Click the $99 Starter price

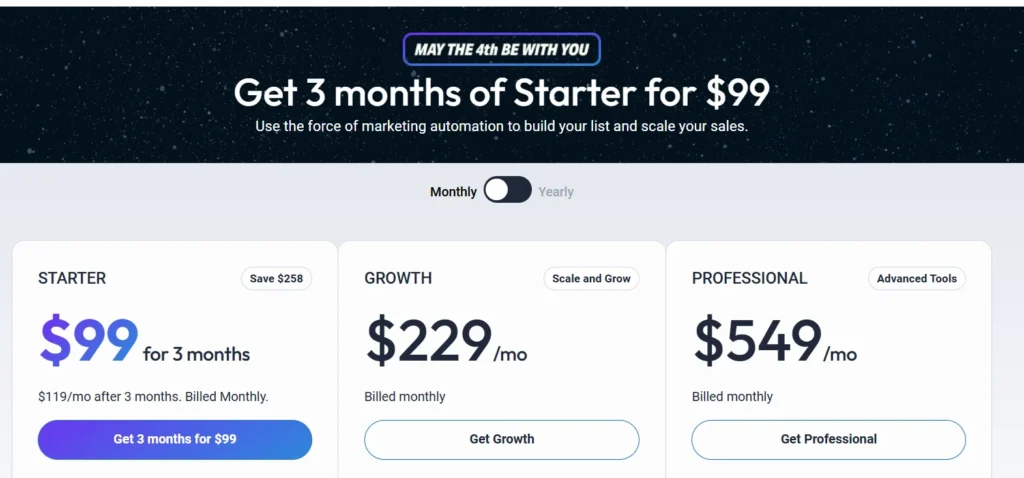(x=89, y=342)
